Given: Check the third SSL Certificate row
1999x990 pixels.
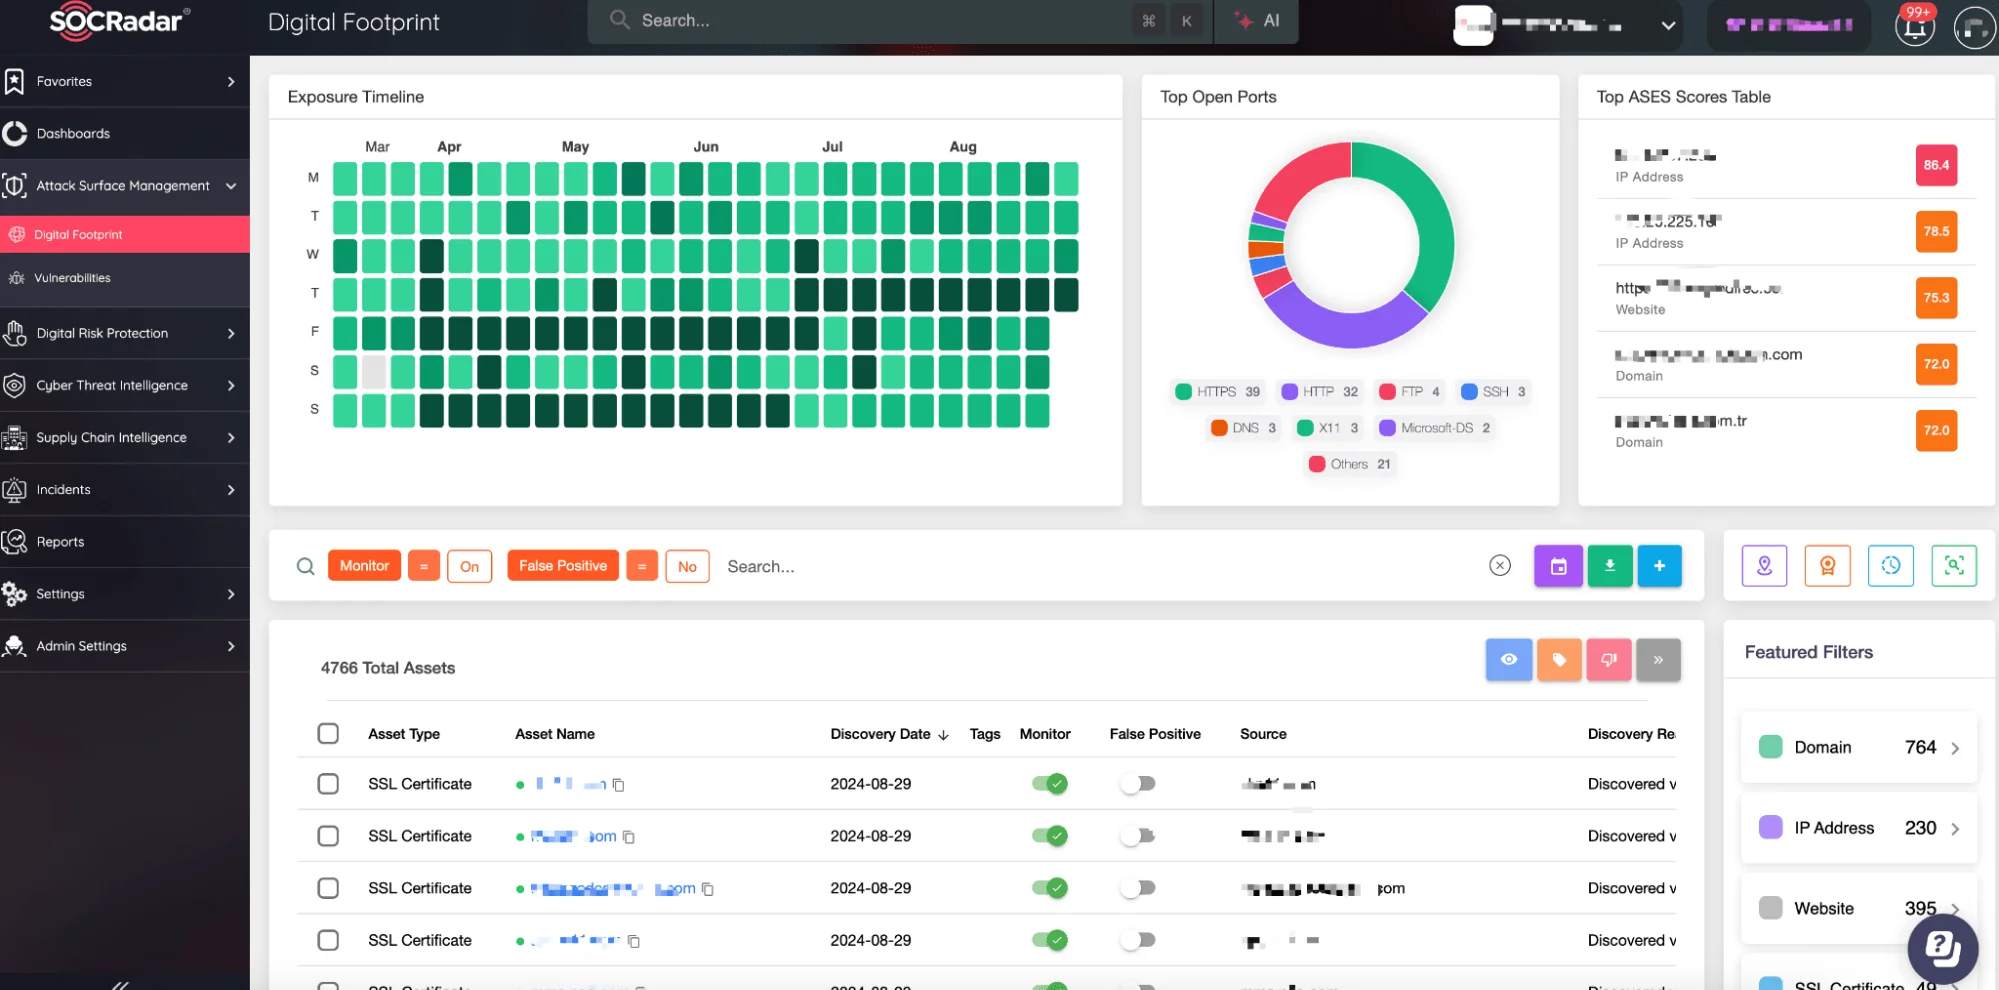Looking at the screenshot, I should 328,888.
